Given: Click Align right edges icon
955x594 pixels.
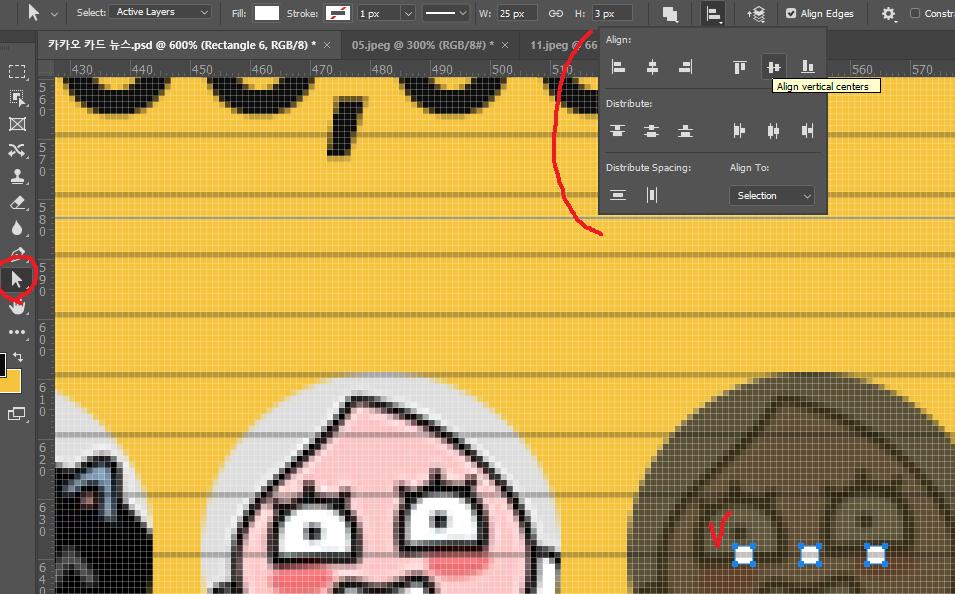Looking at the screenshot, I should [685, 67].
